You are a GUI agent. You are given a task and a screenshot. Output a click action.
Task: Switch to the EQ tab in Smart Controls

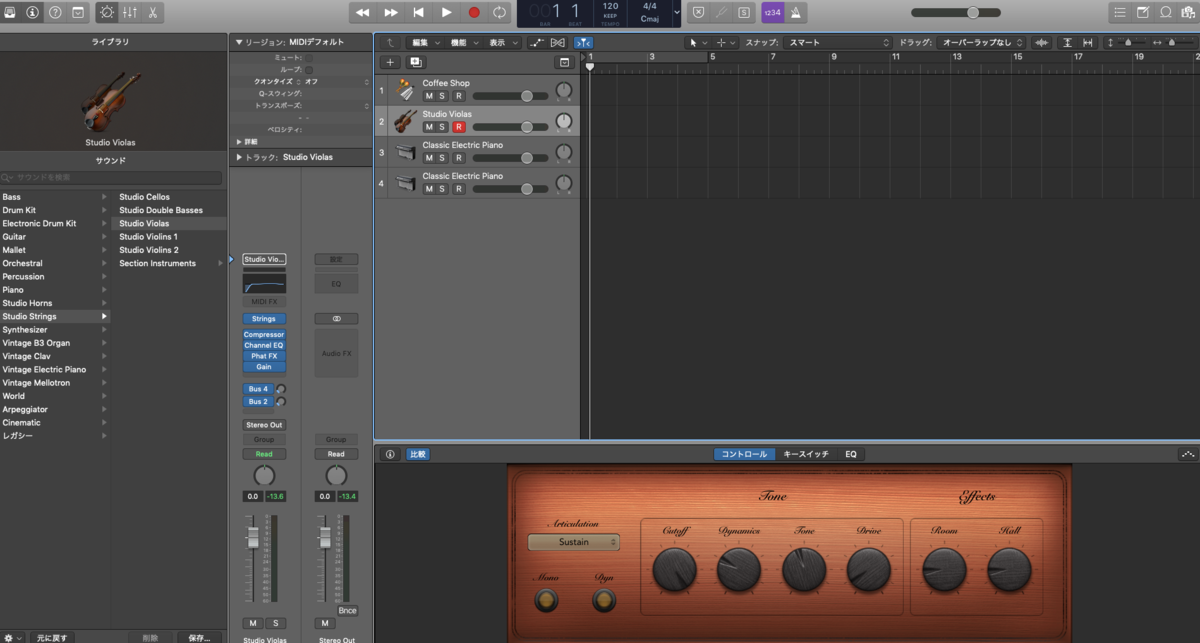click(851, 454)
